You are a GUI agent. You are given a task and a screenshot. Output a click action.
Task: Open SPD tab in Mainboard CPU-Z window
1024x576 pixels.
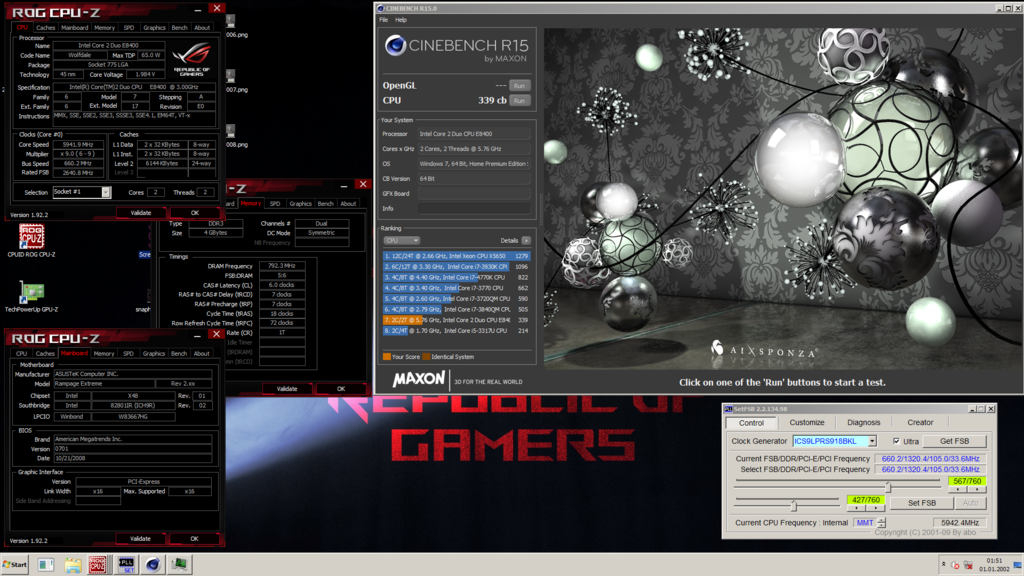(x=128, y=354)
